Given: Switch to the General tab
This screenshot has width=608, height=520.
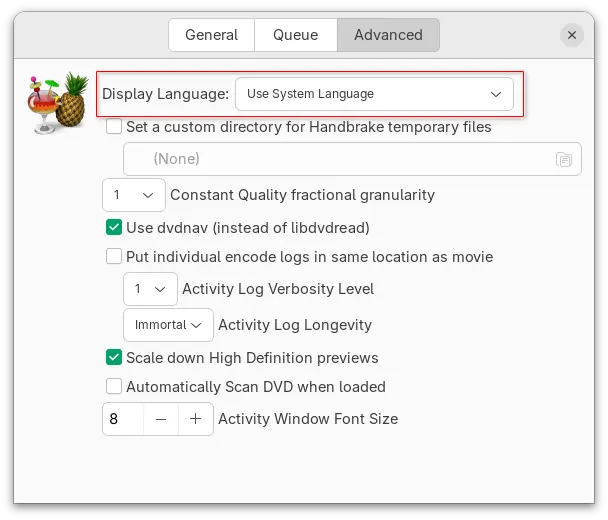Looking at the screenshot, I should [x=211, y=35].
